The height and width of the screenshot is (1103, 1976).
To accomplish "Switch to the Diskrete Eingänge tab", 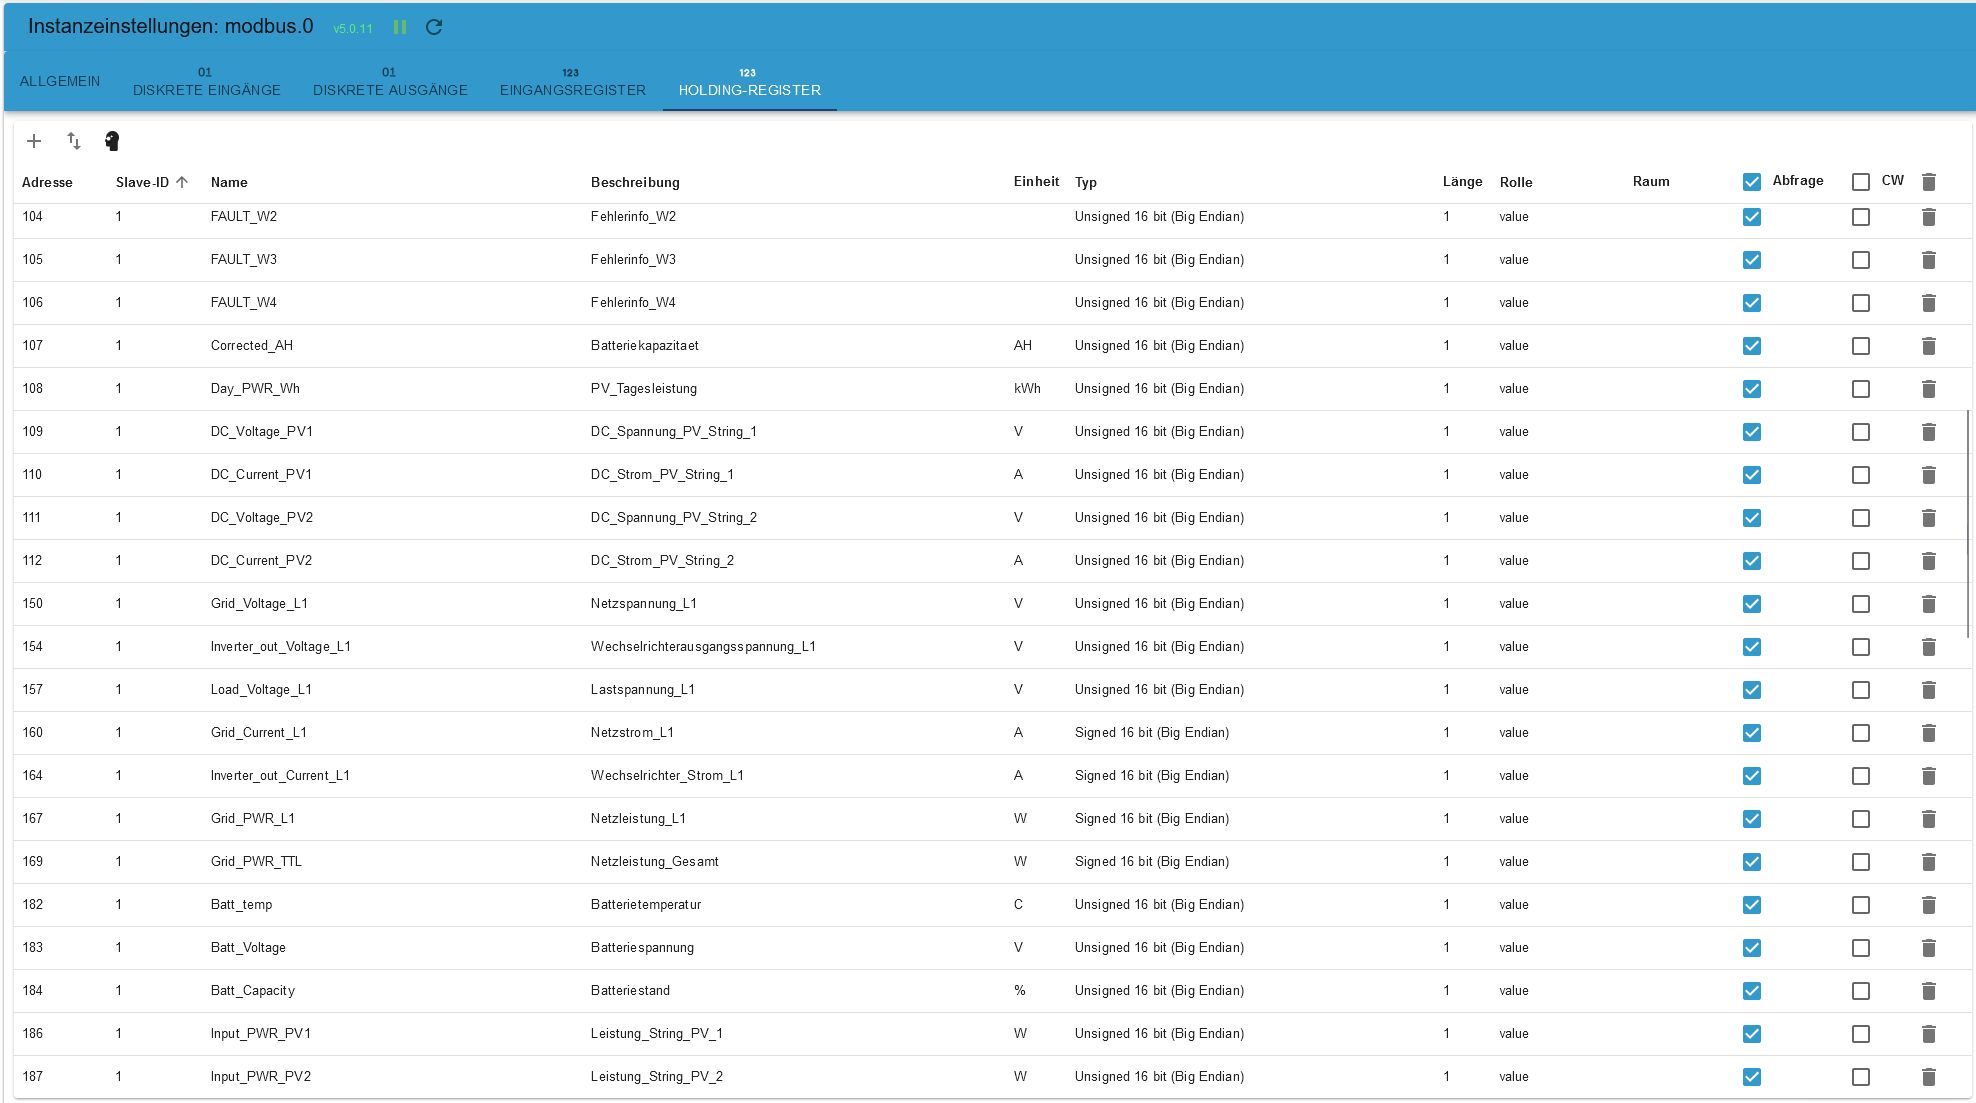I will click(x=207, y=81).
